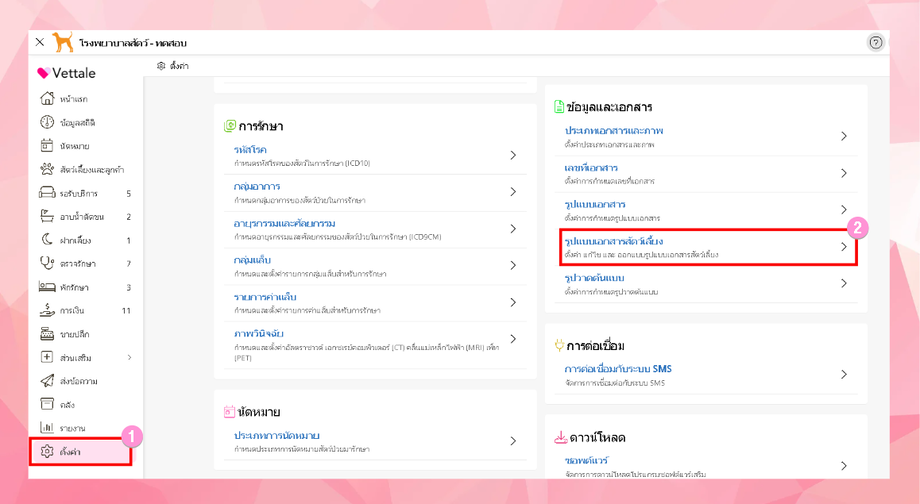Screen dimensions: 920x504
Task: Open the help question mark icon
Action: 875,42
